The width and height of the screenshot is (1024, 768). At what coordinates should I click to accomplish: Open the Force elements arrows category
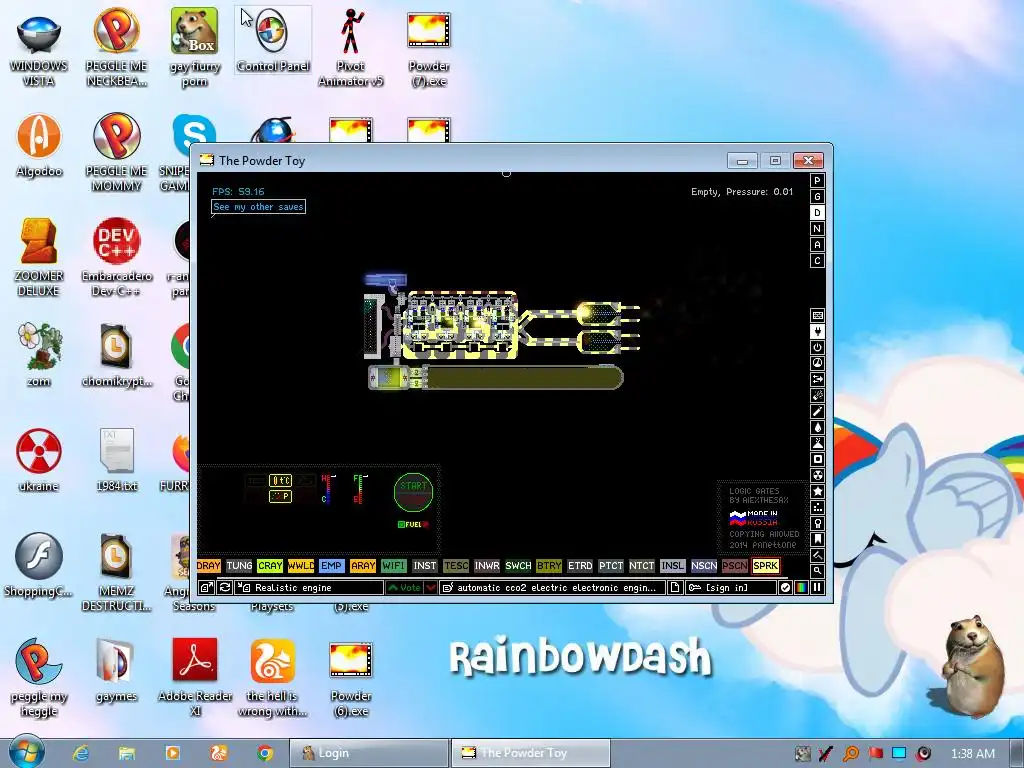(817, 379)
